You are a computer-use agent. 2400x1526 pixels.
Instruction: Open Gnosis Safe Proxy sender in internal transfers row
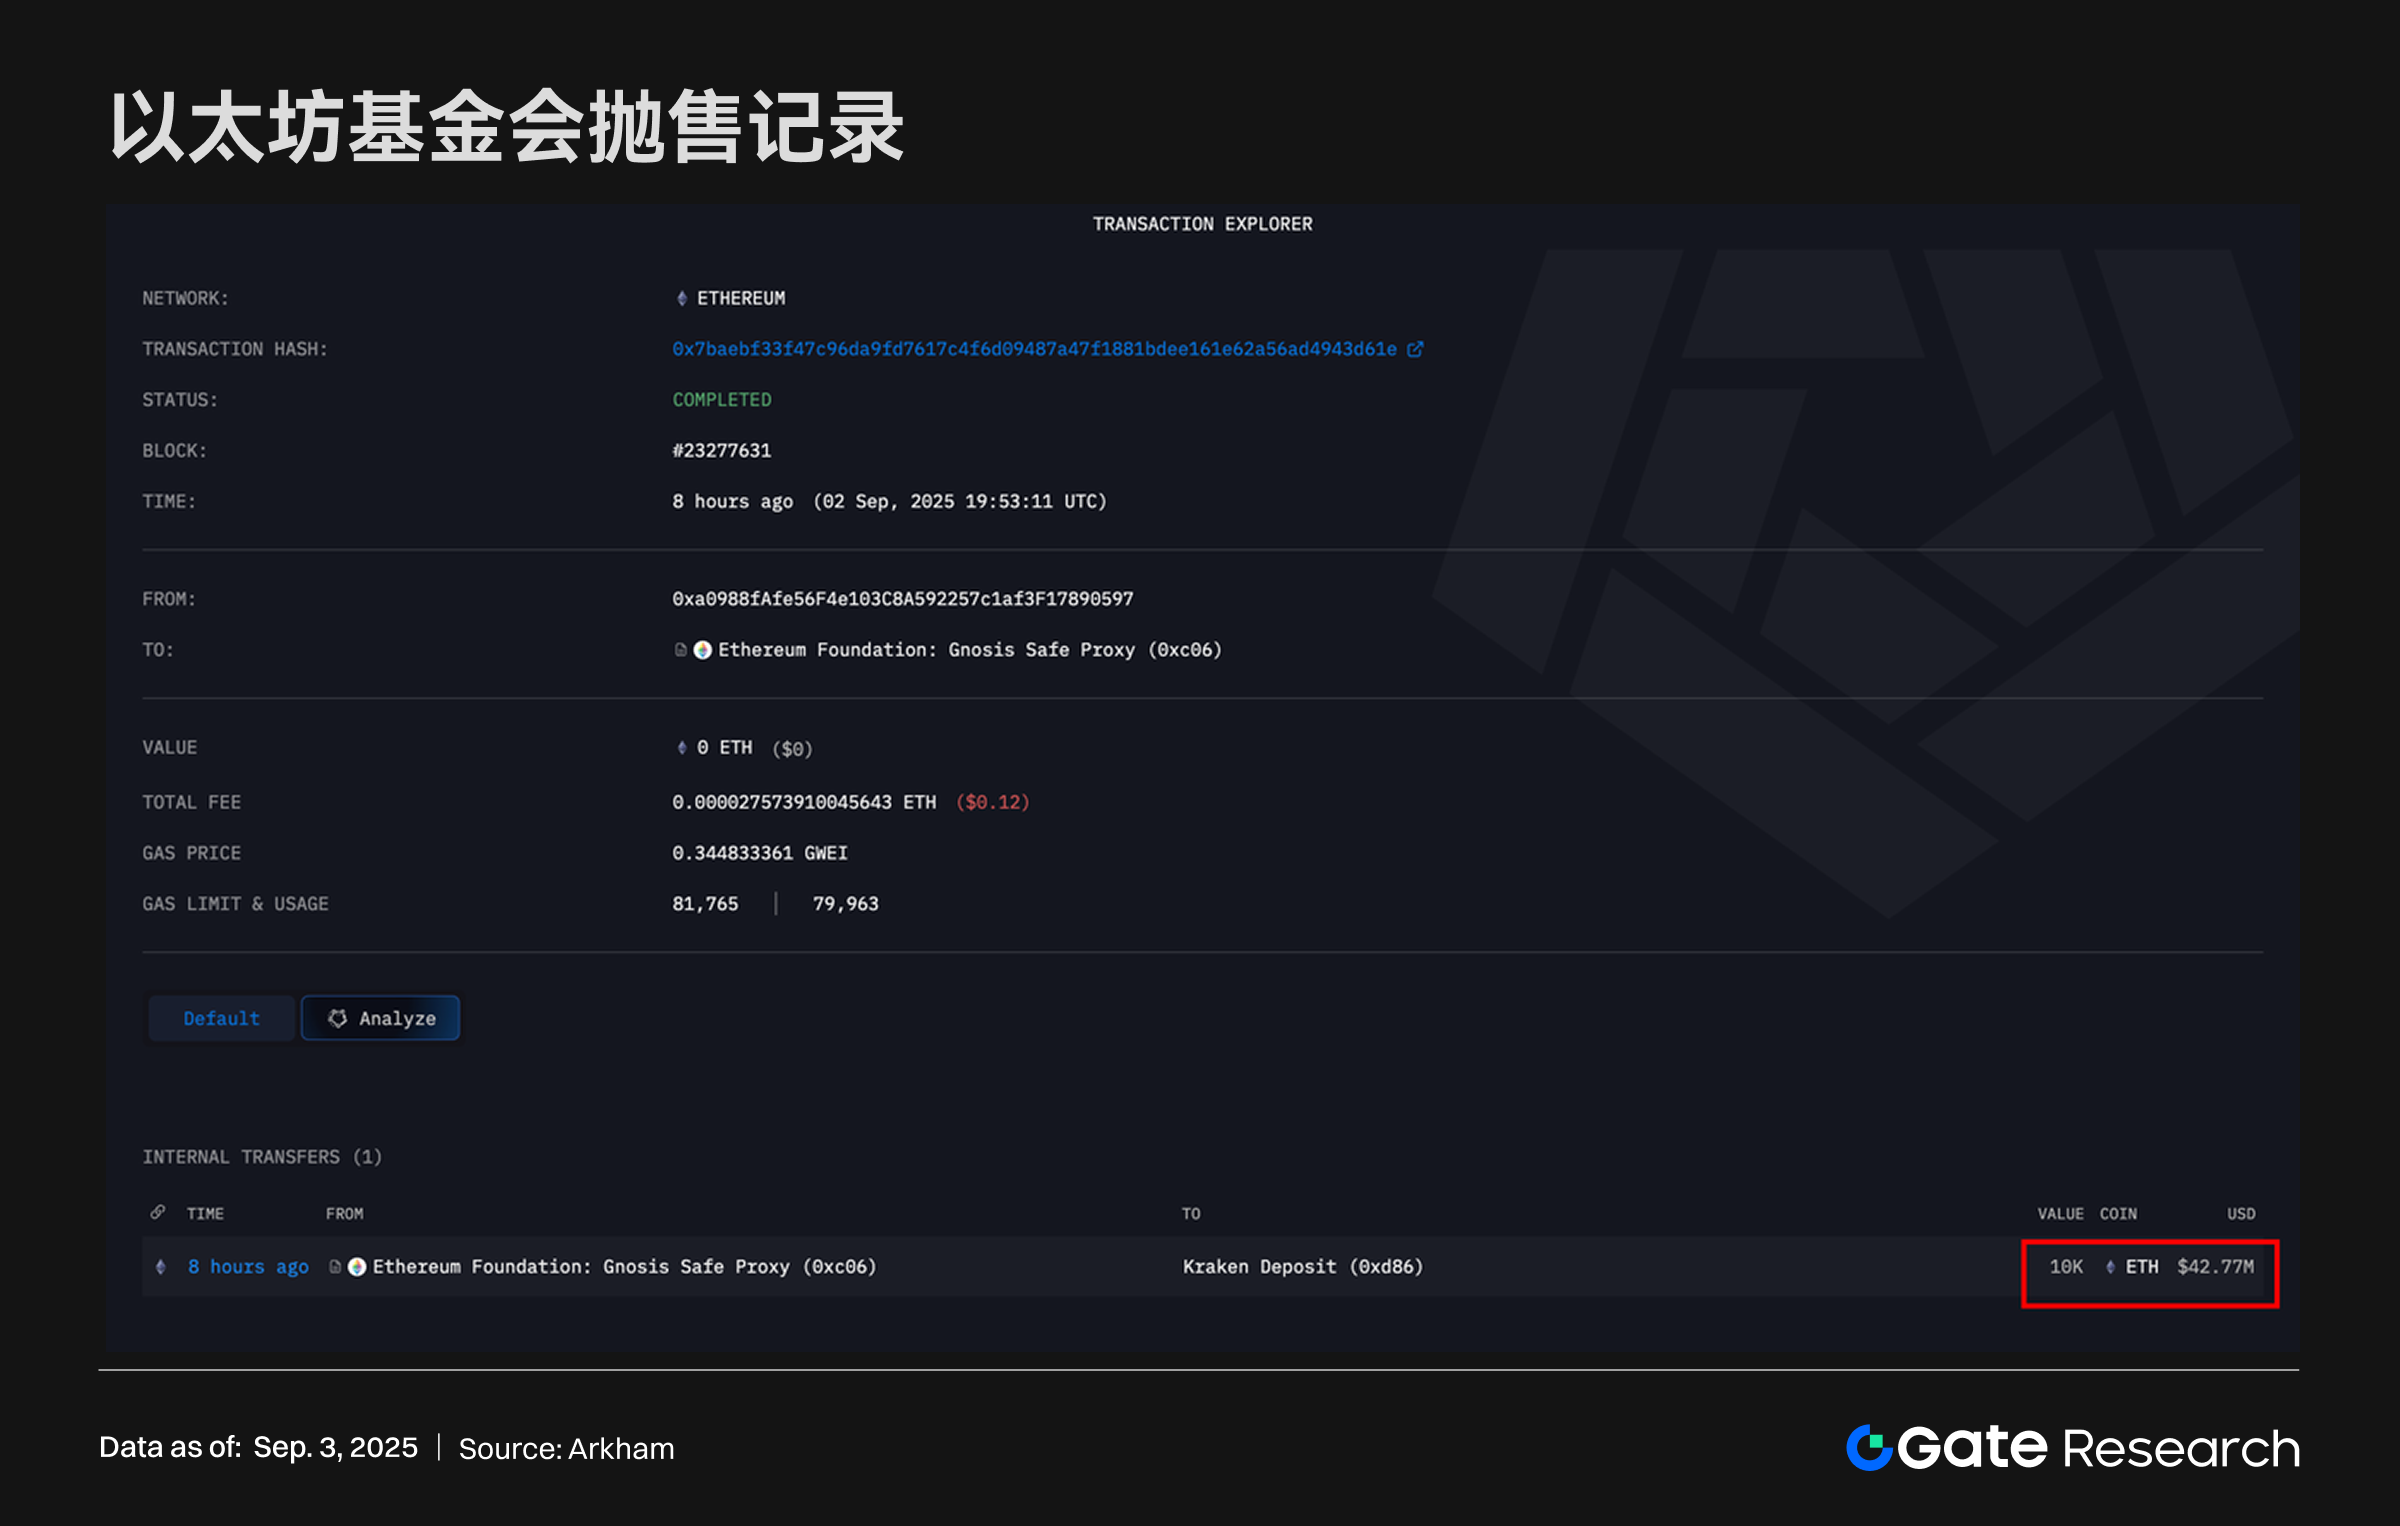pyautogui.click(x=624, y=1267)
